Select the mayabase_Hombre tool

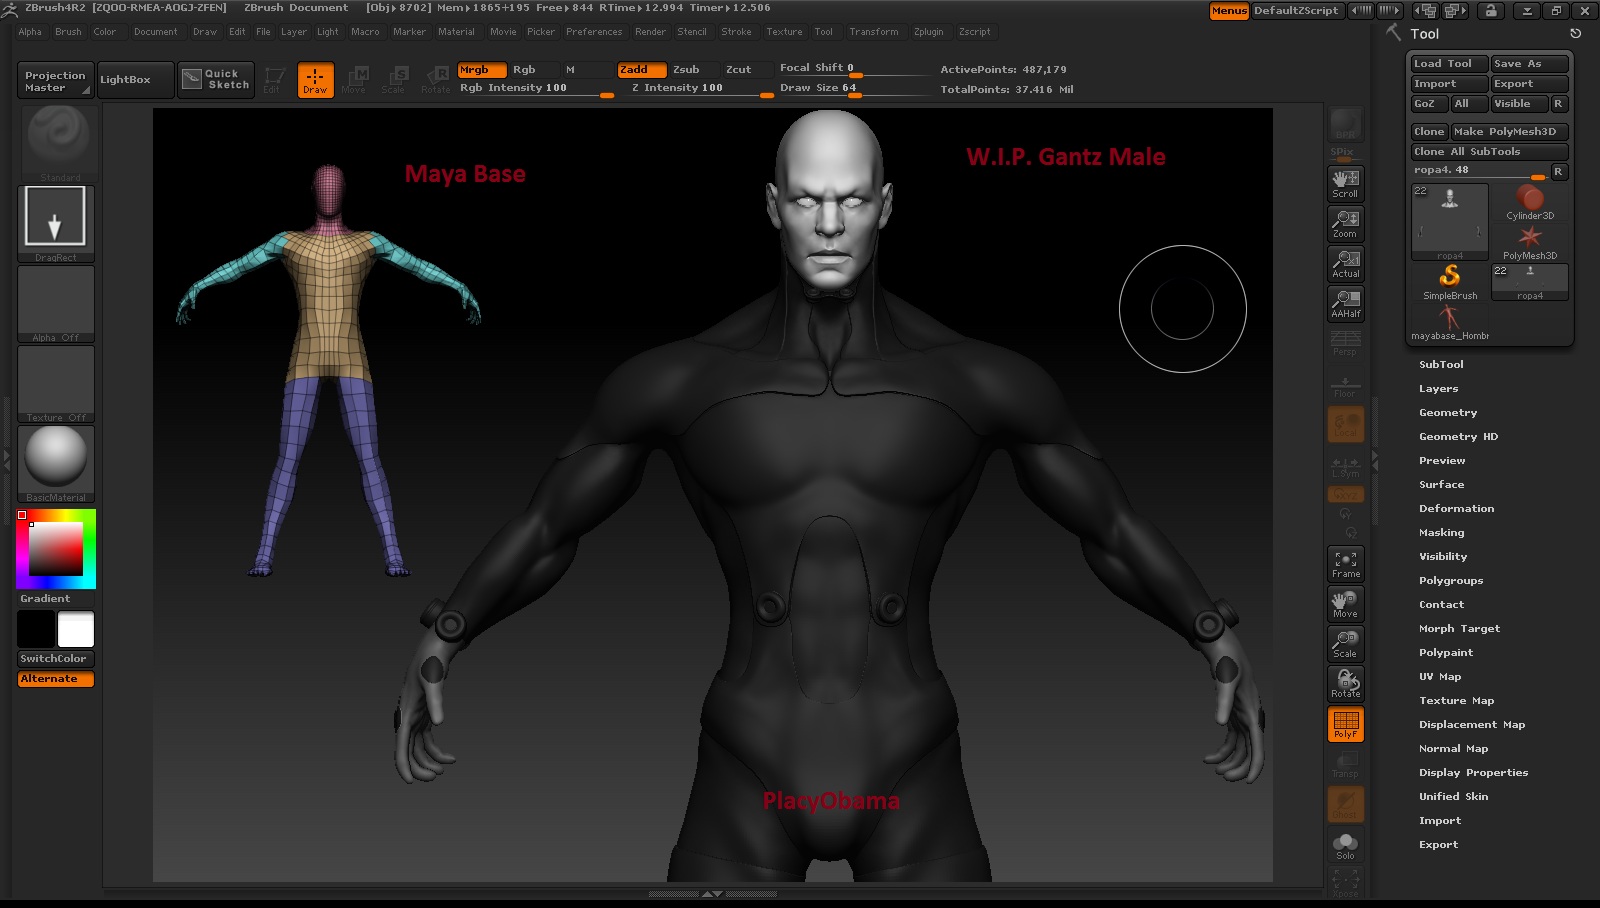pyautogui.click(x=1450, y=322)
